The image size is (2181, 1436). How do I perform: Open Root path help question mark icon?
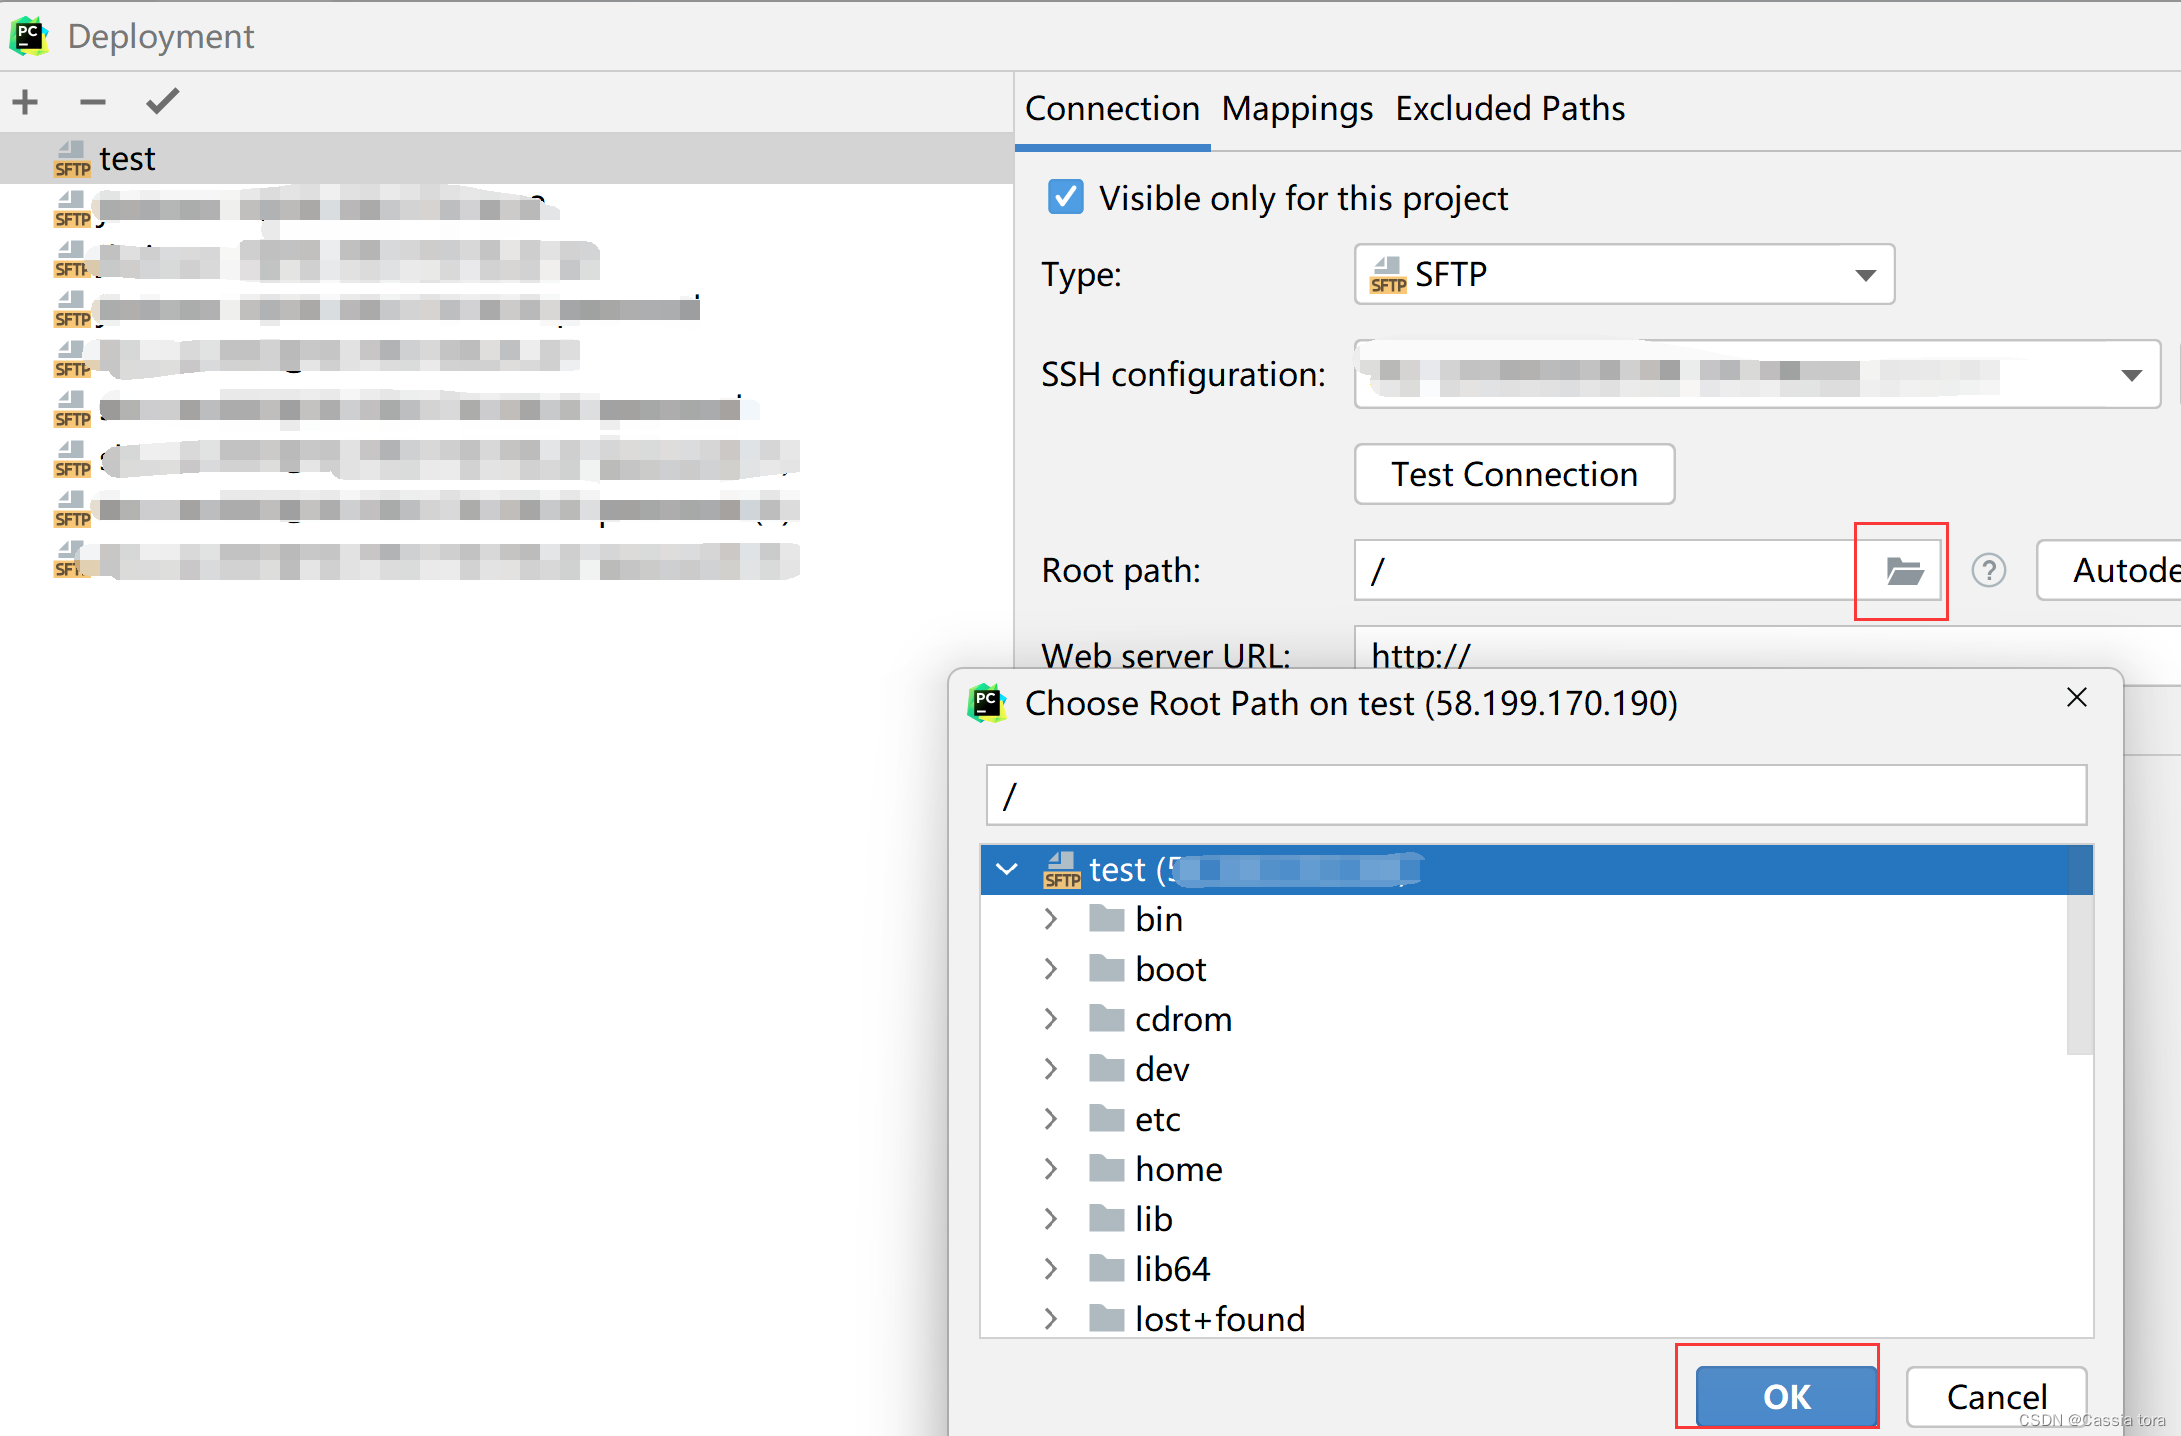1988,571
